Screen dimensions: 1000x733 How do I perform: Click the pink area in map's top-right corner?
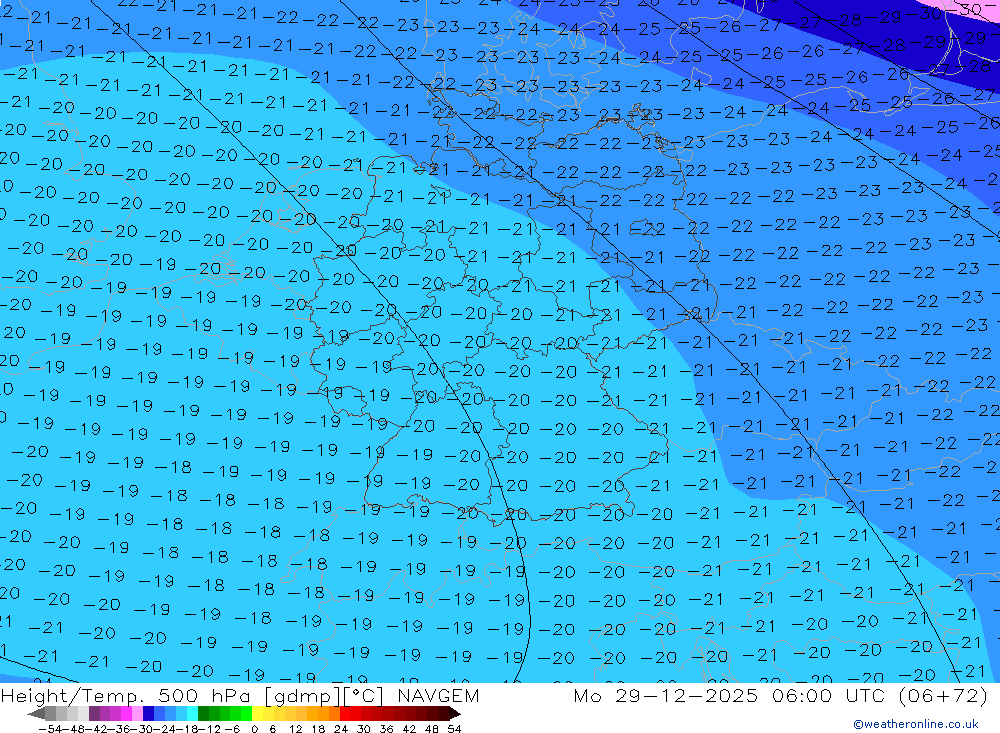(x=975, y=6)
